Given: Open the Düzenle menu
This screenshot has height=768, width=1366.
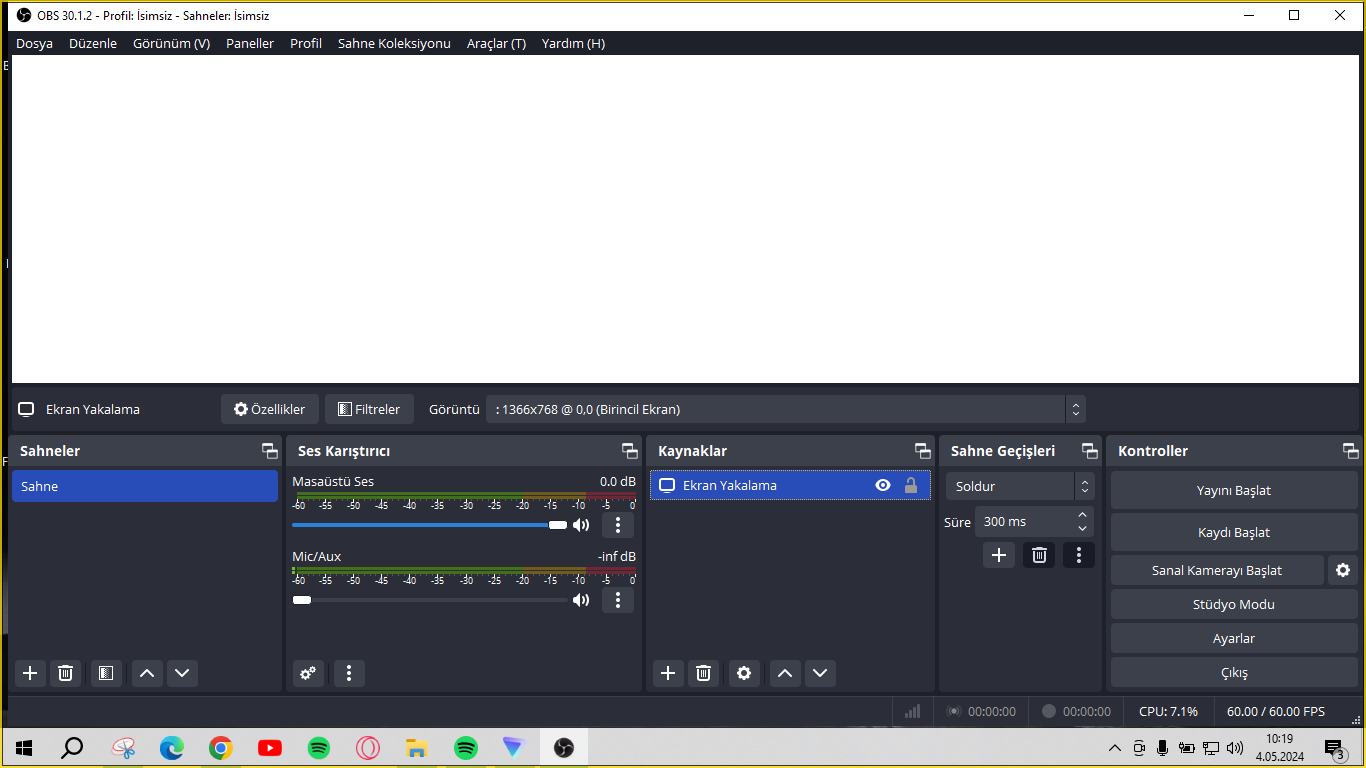Looking at the screenshot, I should [x=93, y=43].
